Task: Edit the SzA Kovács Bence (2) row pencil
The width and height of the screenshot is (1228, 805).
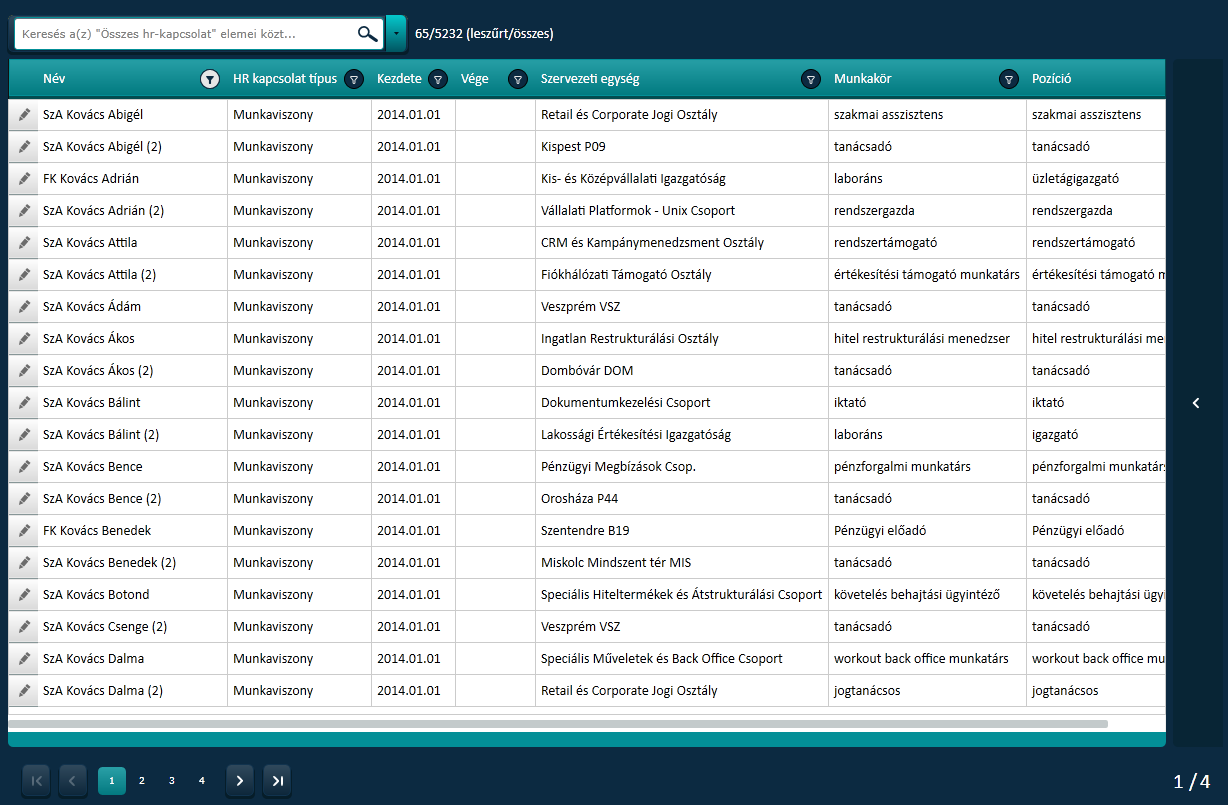Action: (x=24, y=499)
